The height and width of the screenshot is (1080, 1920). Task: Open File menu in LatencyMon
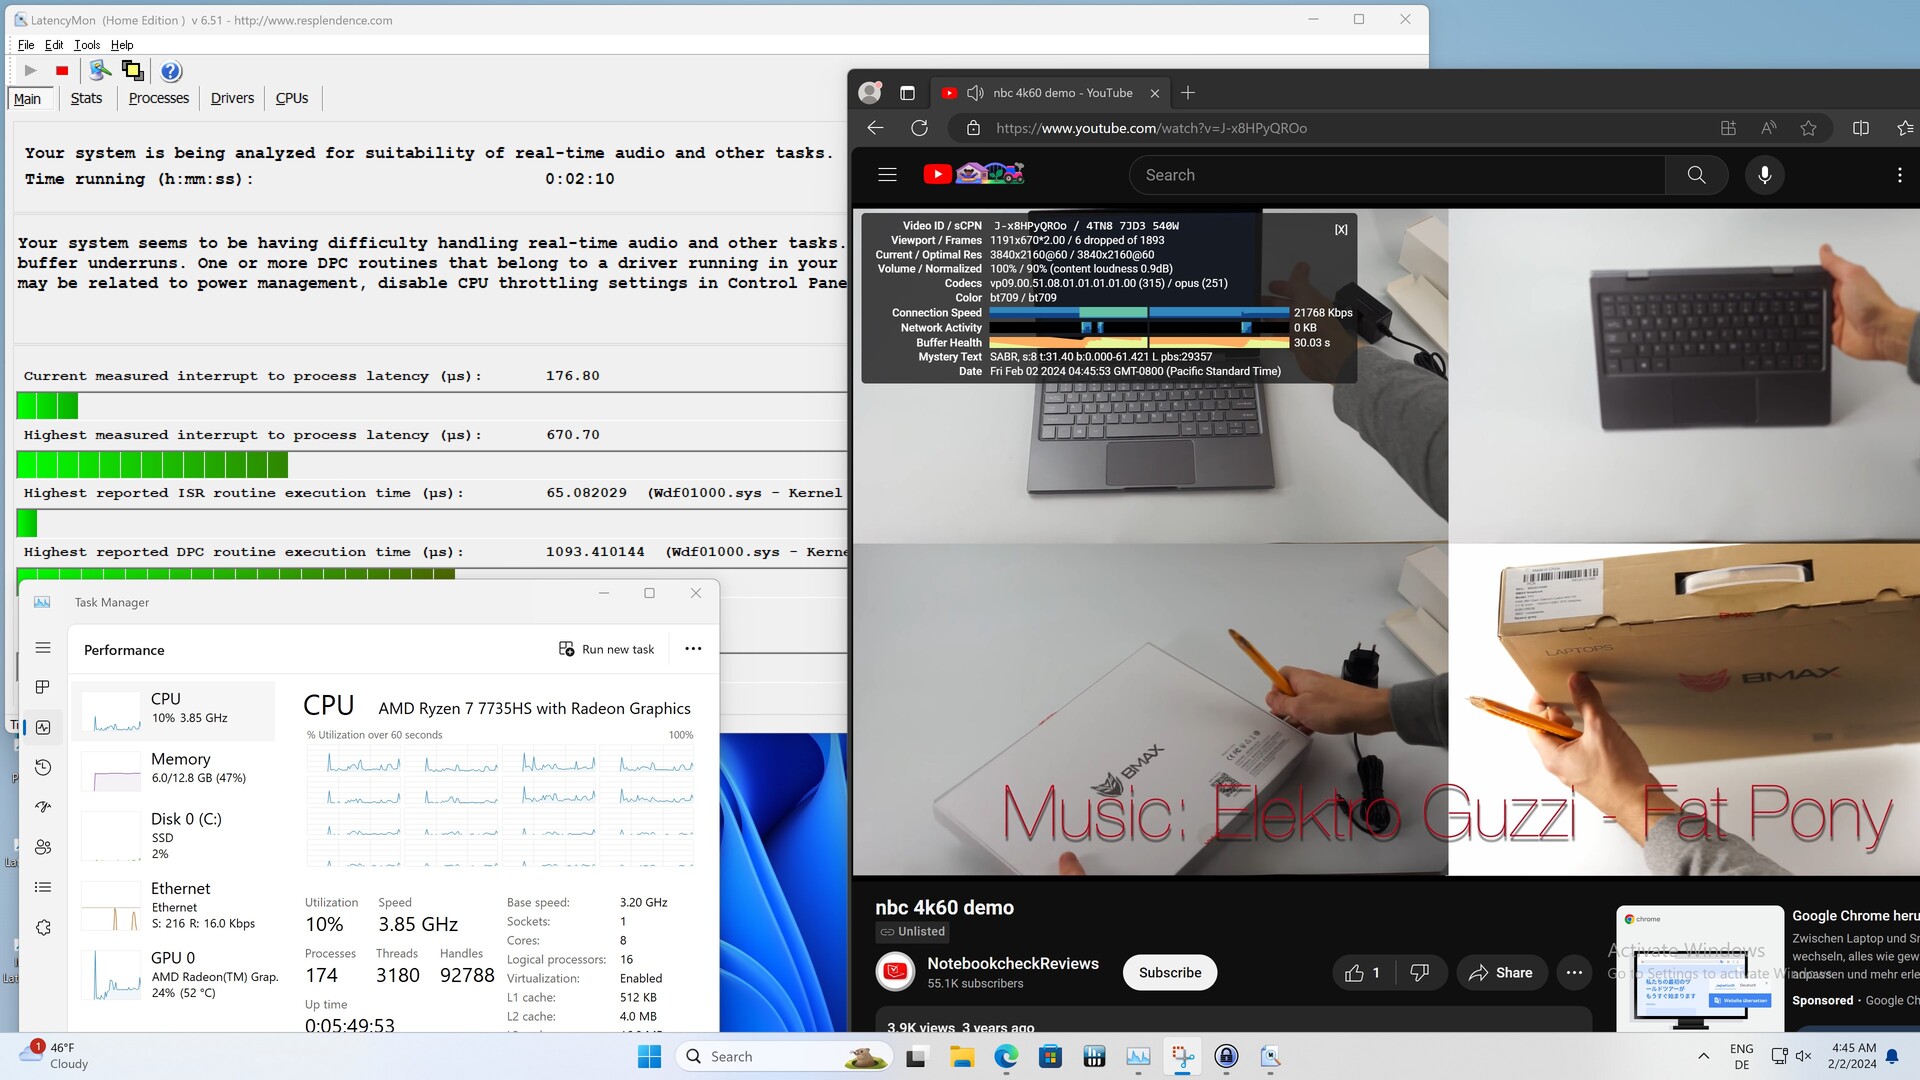click(26, 45)
